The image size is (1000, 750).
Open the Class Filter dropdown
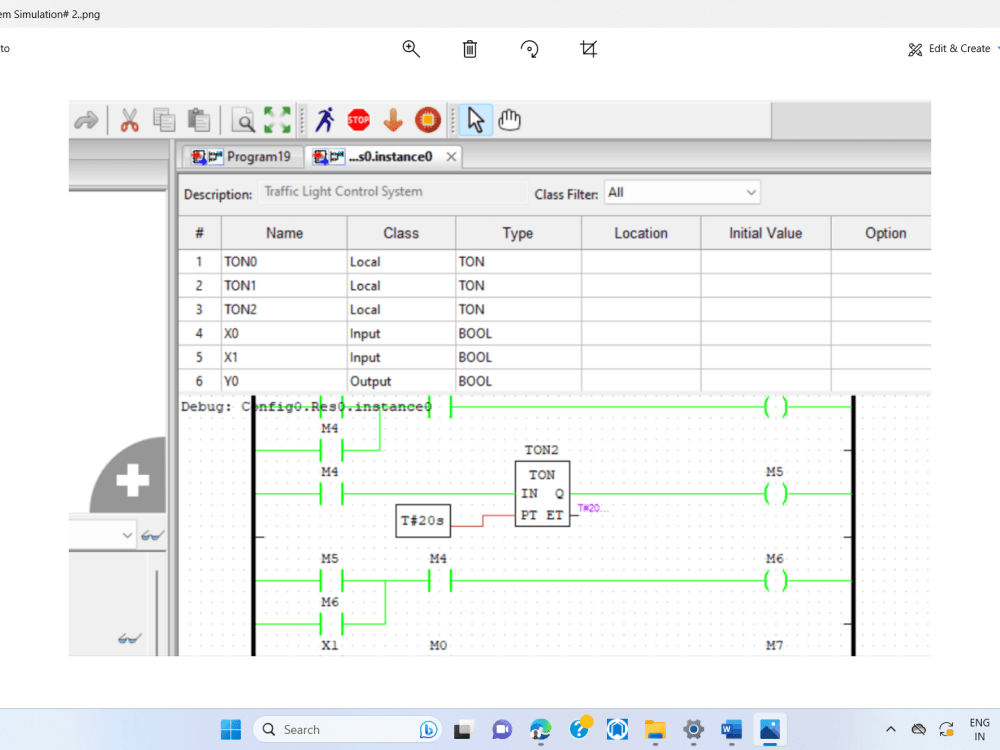(682, 192)
